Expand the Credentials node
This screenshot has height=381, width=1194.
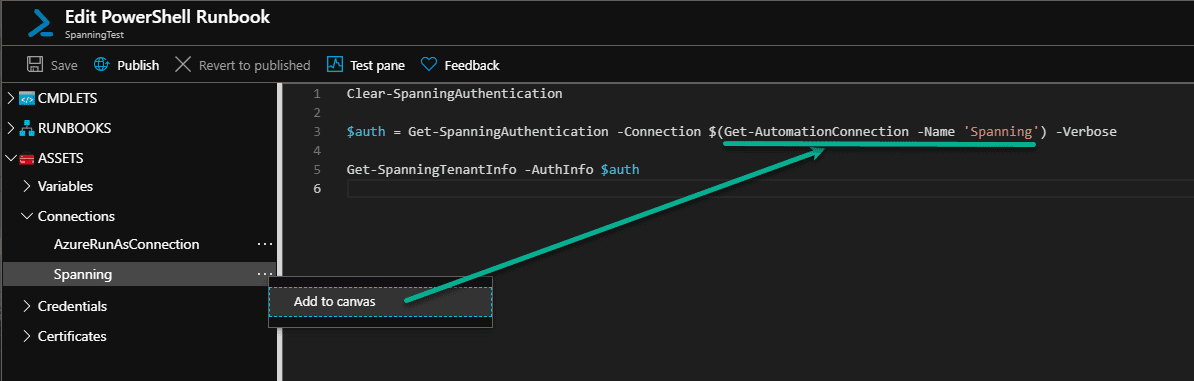tap(27, 306)
